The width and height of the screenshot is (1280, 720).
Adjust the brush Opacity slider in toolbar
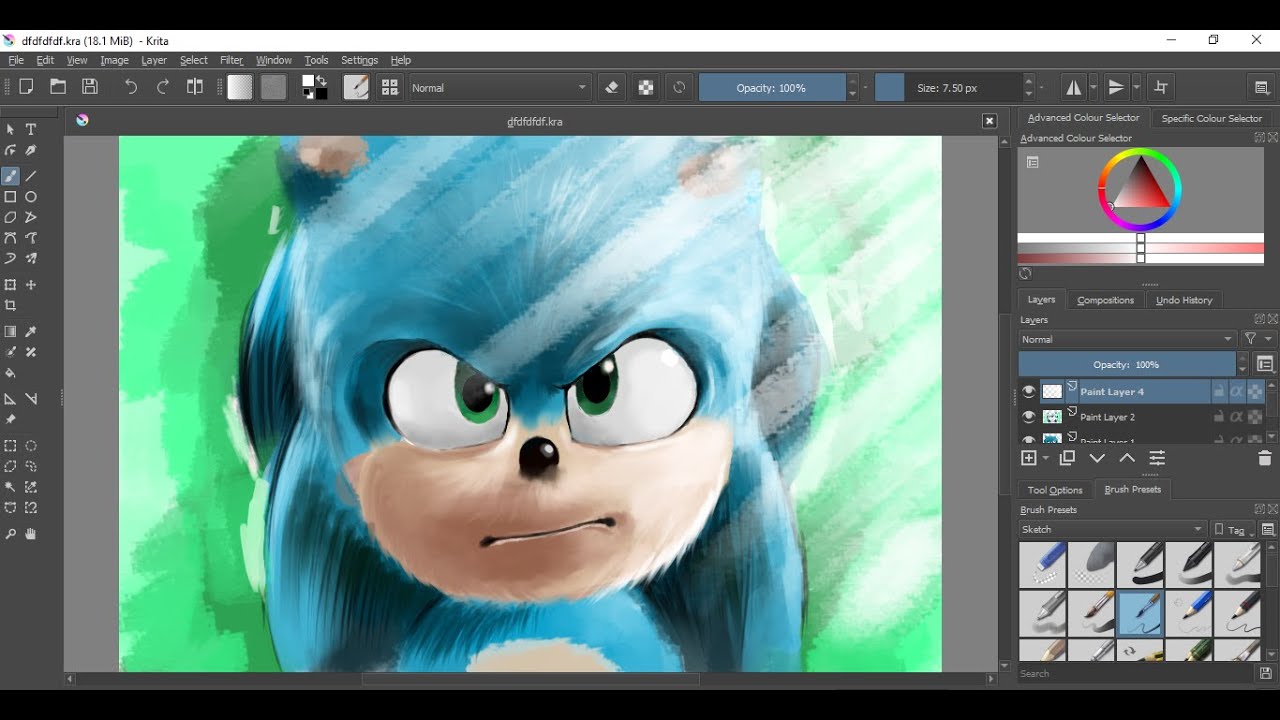tap(771, 88)
